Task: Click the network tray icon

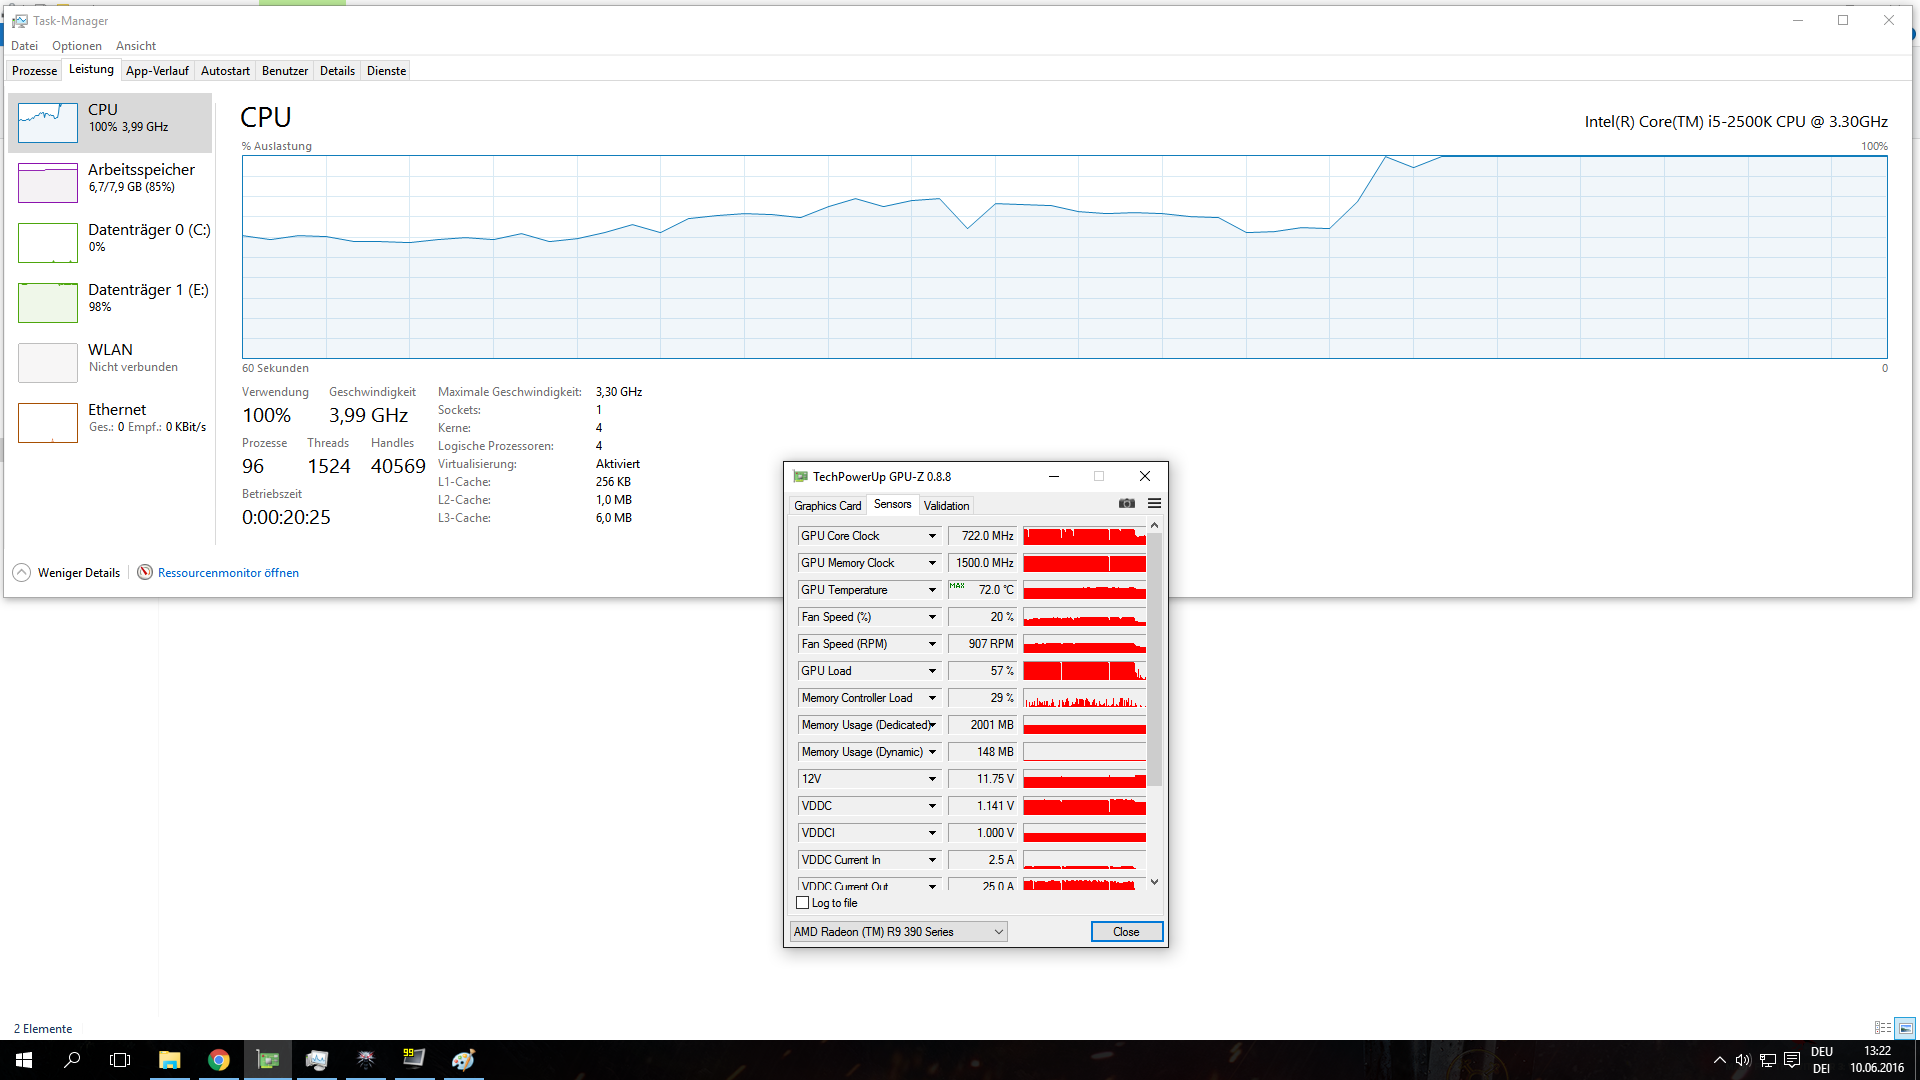Action: point(1768,1060)
